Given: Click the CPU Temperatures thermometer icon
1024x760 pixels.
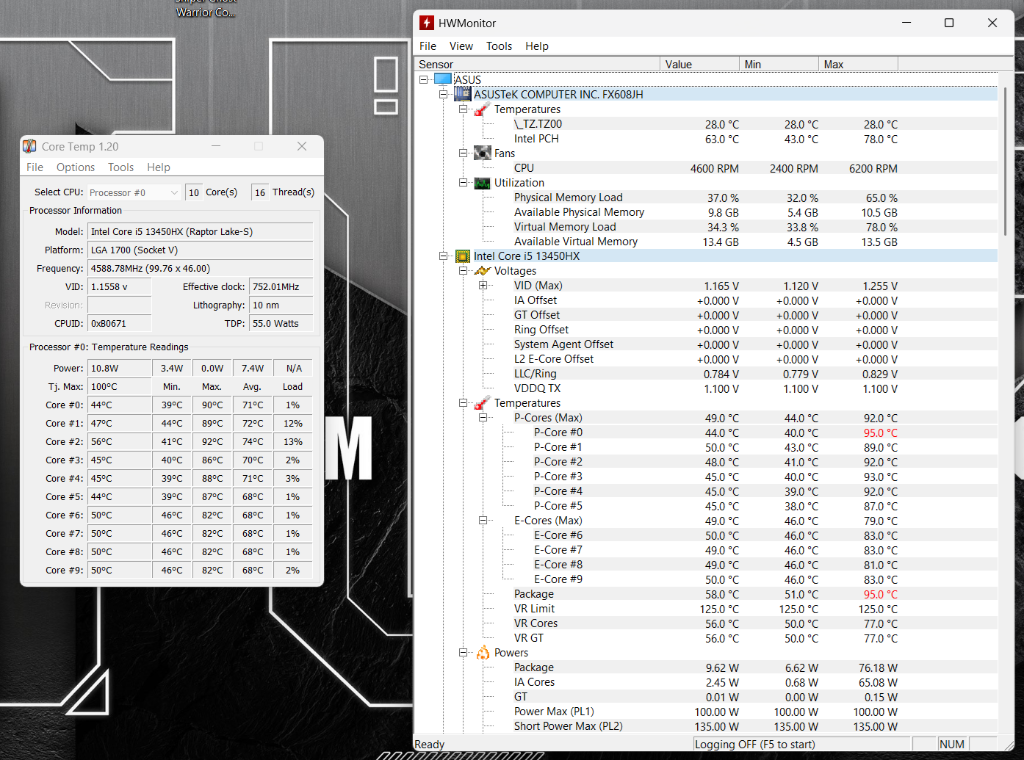Looking at the screenshot, I should [x=482, y=403].
